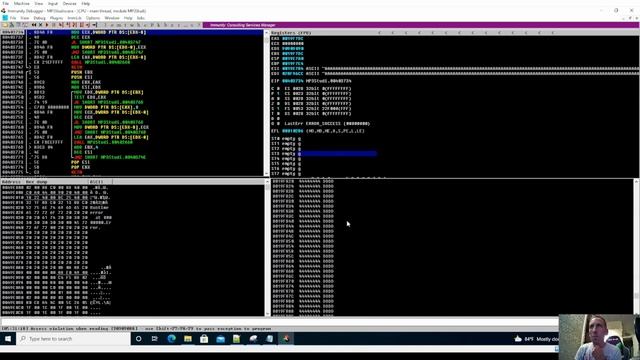The image size is (640, 360).
Task: Open Patches window with p button
Action: (152, 25)
